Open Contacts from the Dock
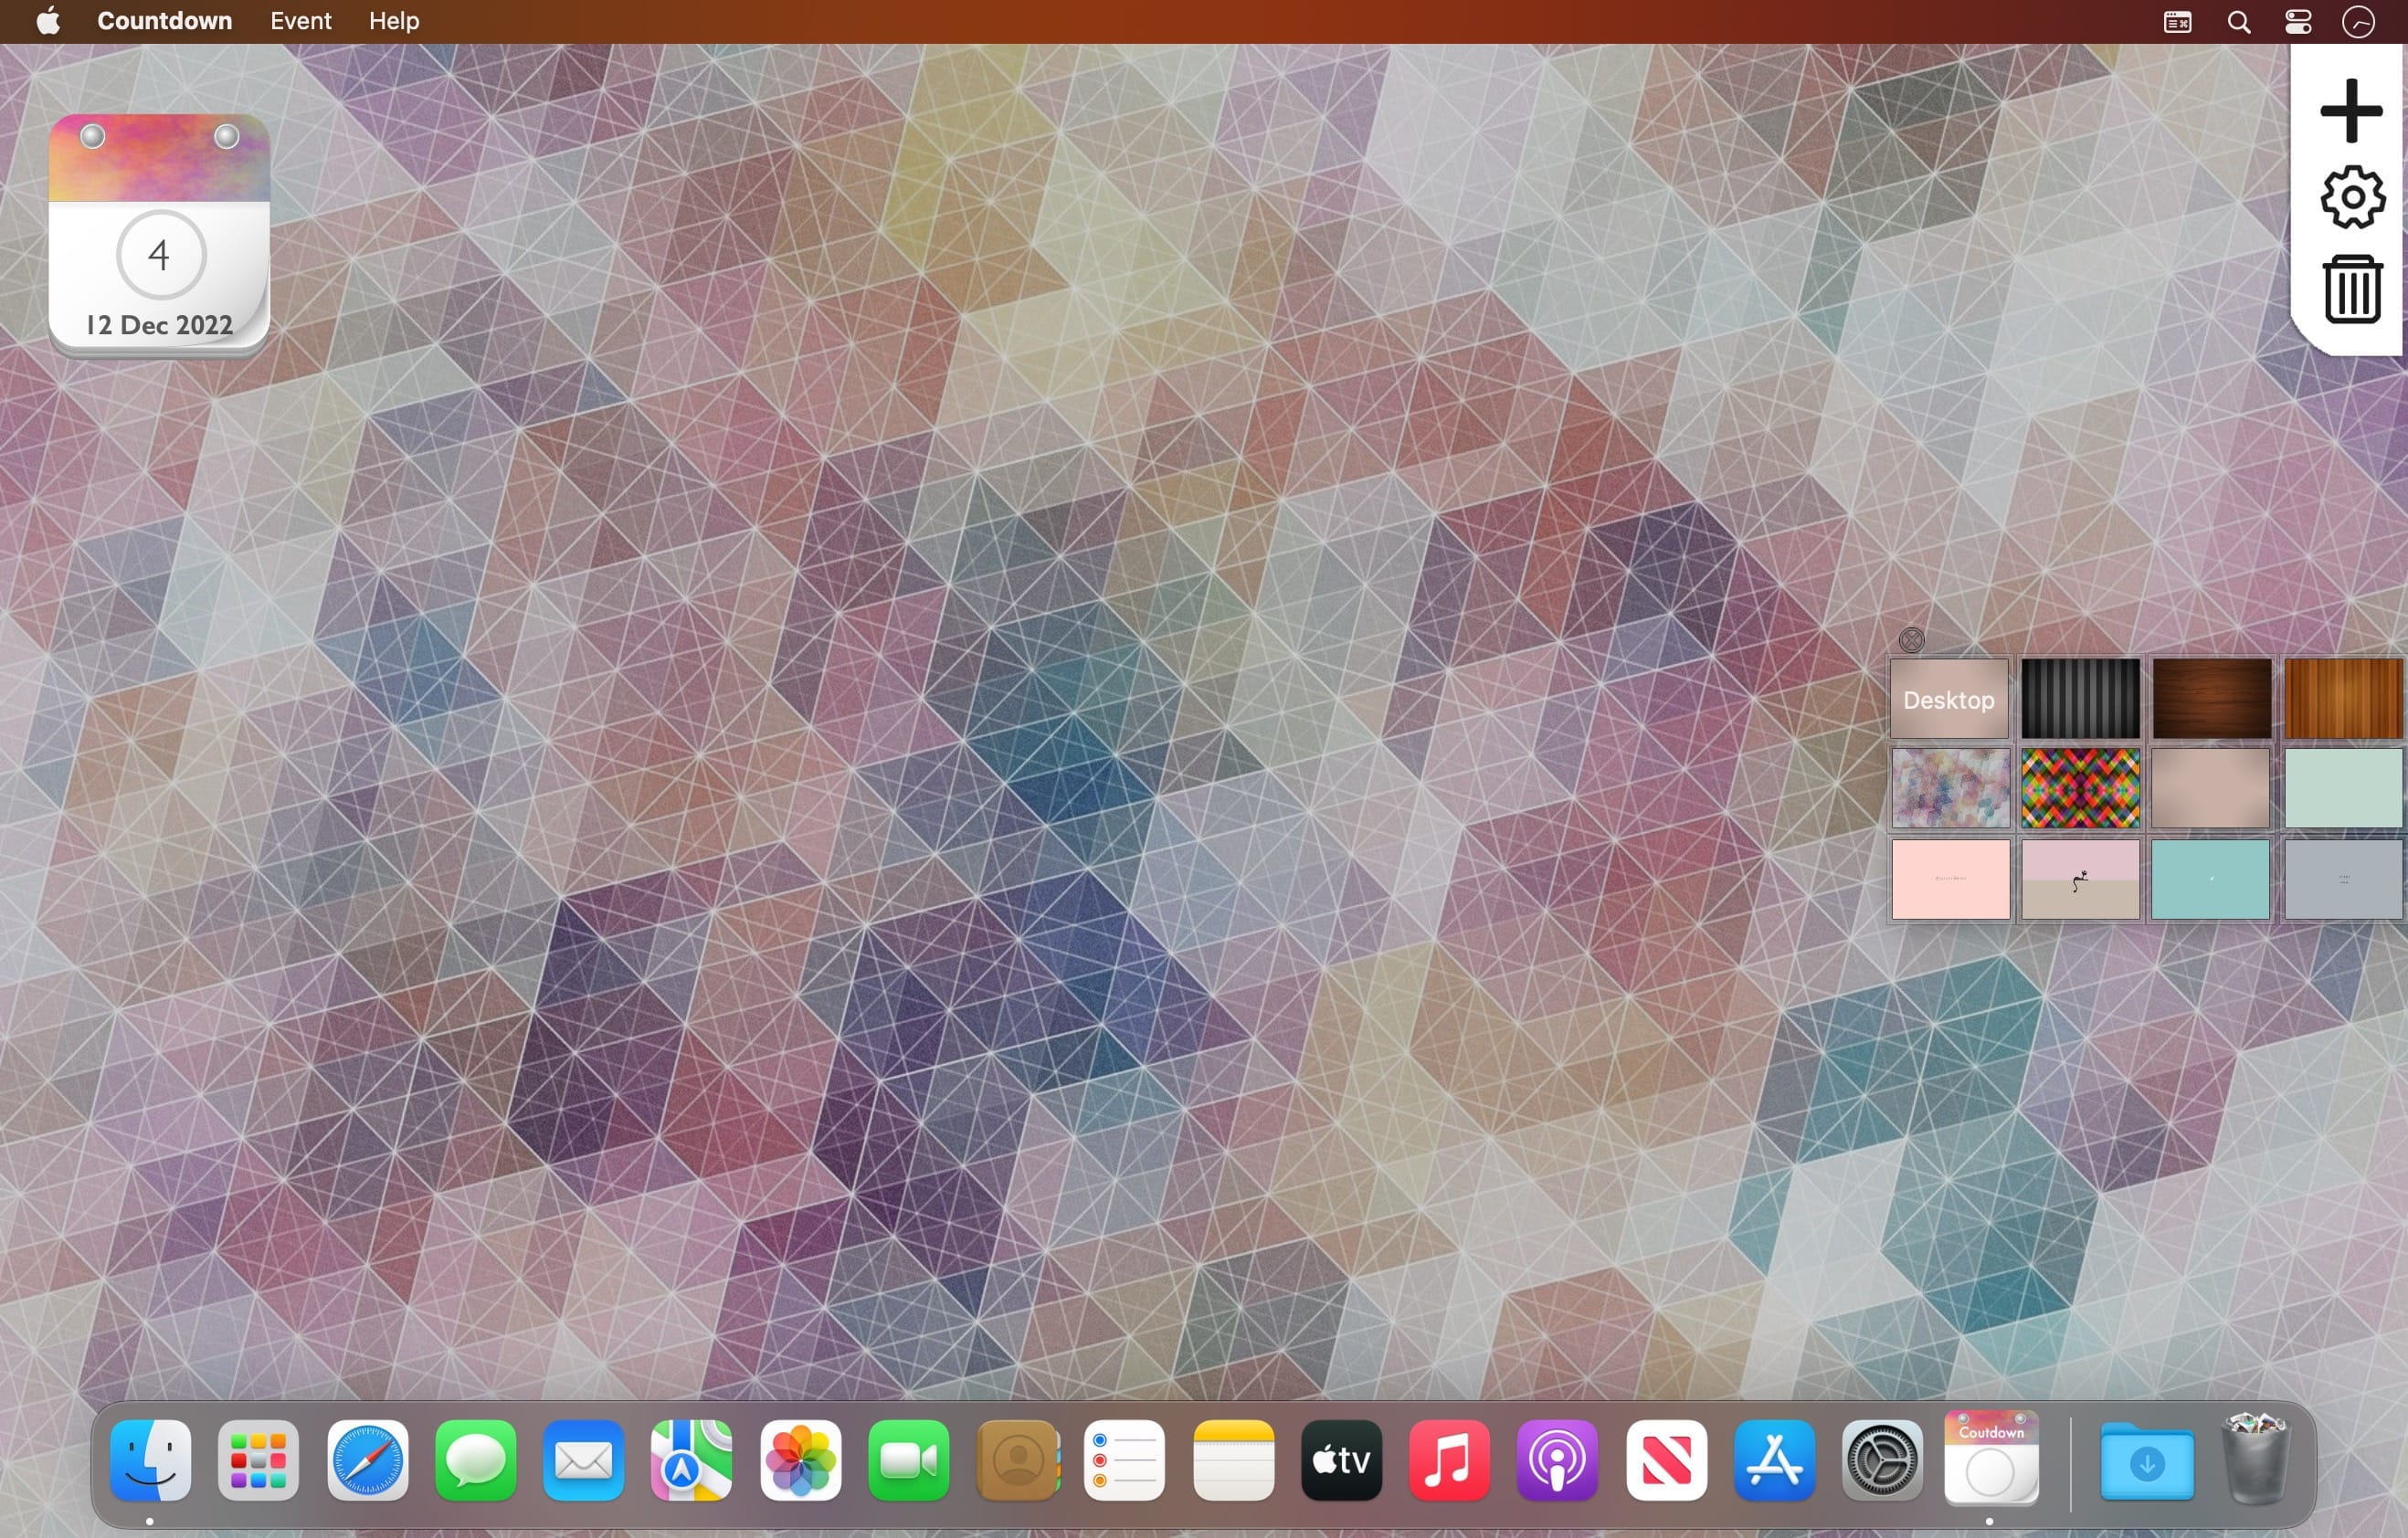The height and width of the screenshot is (1538, 2408). pos(1017,1460)
